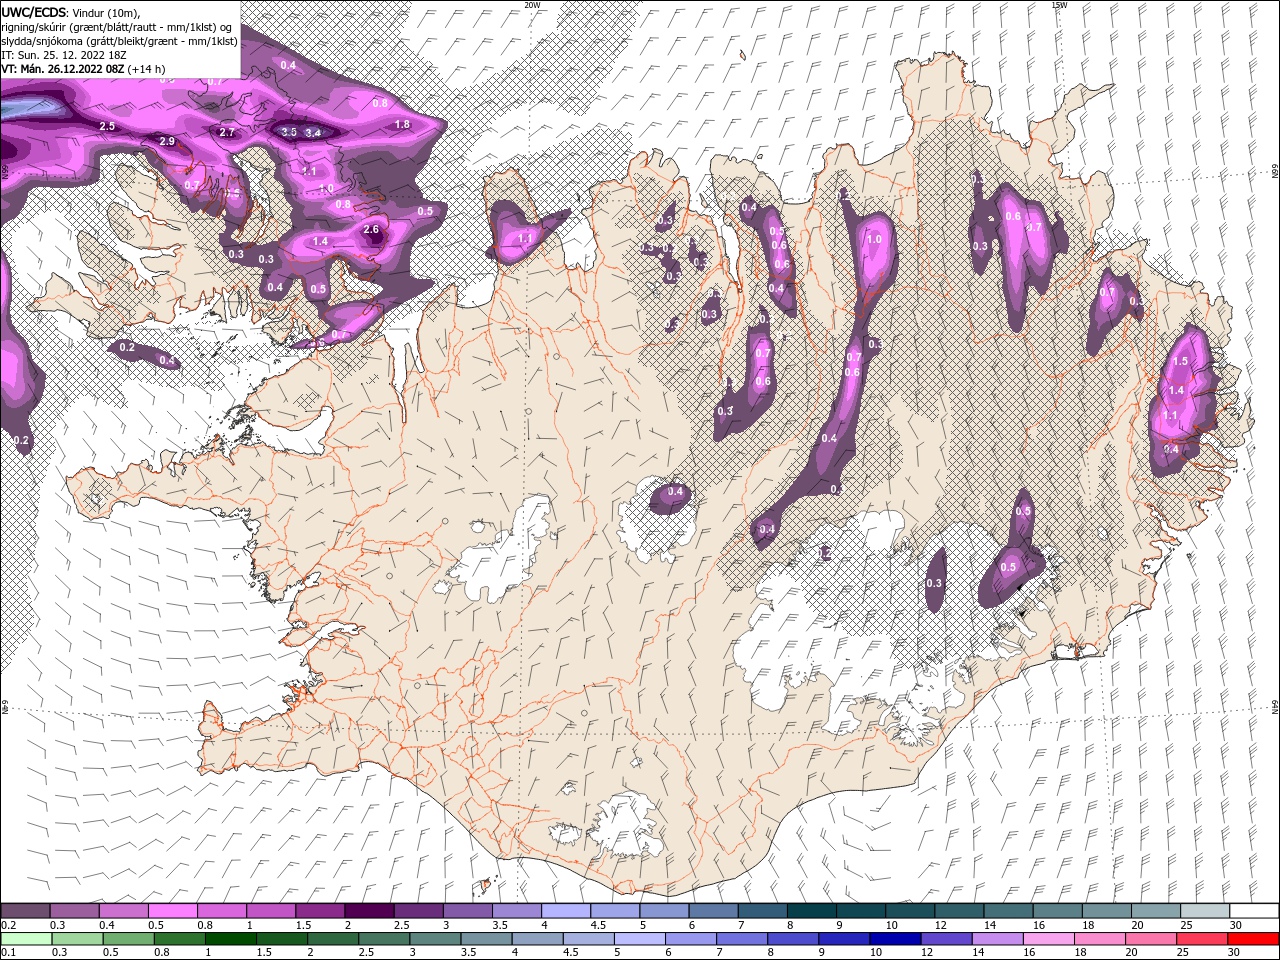
Task: Select the deep blue swatch at 10 in the lower legend
Action: [896, 939]
